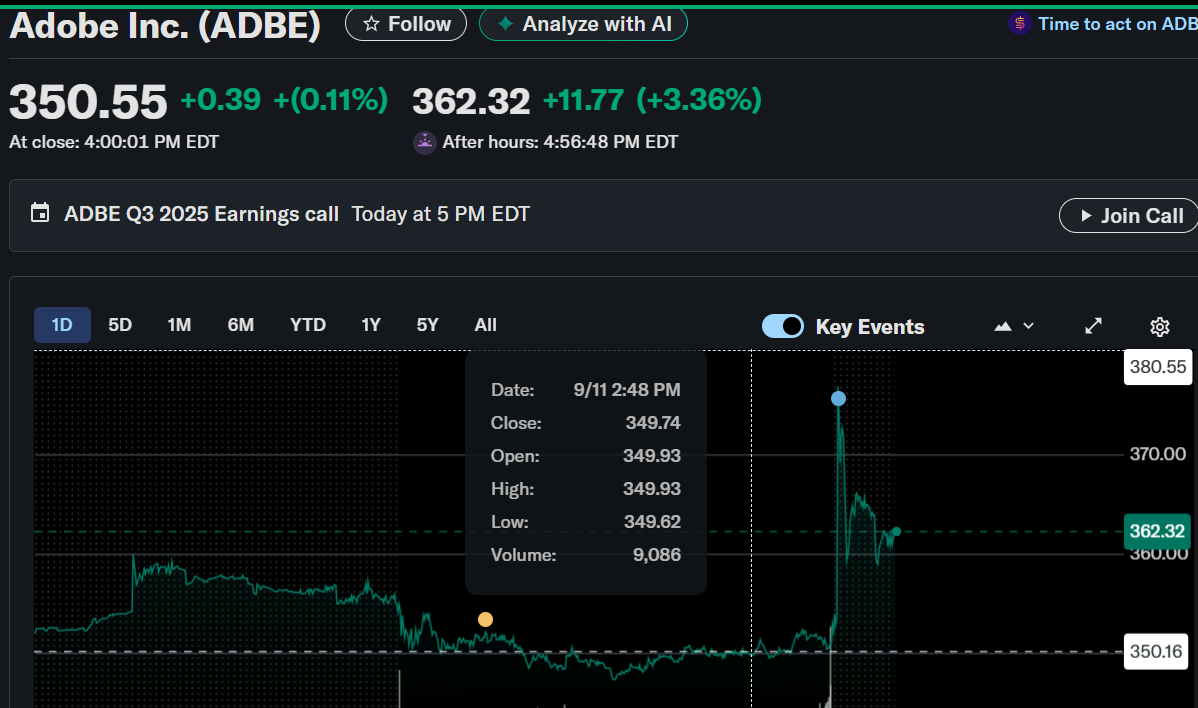Viewport: 1198px width, 708px height.
Task: Click the play icon in Join Call
Action: point(1086,215)
